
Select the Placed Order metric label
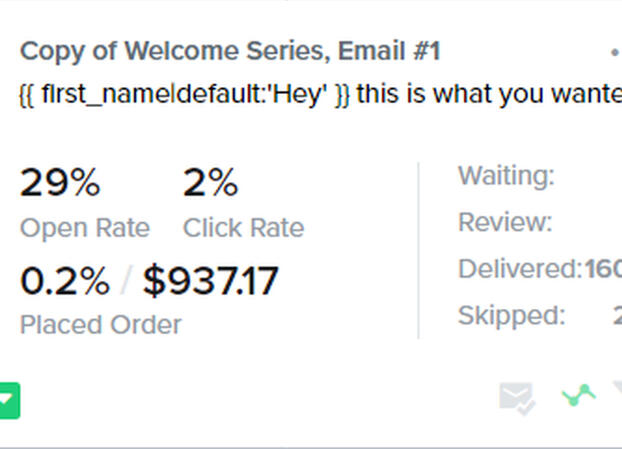101,325
